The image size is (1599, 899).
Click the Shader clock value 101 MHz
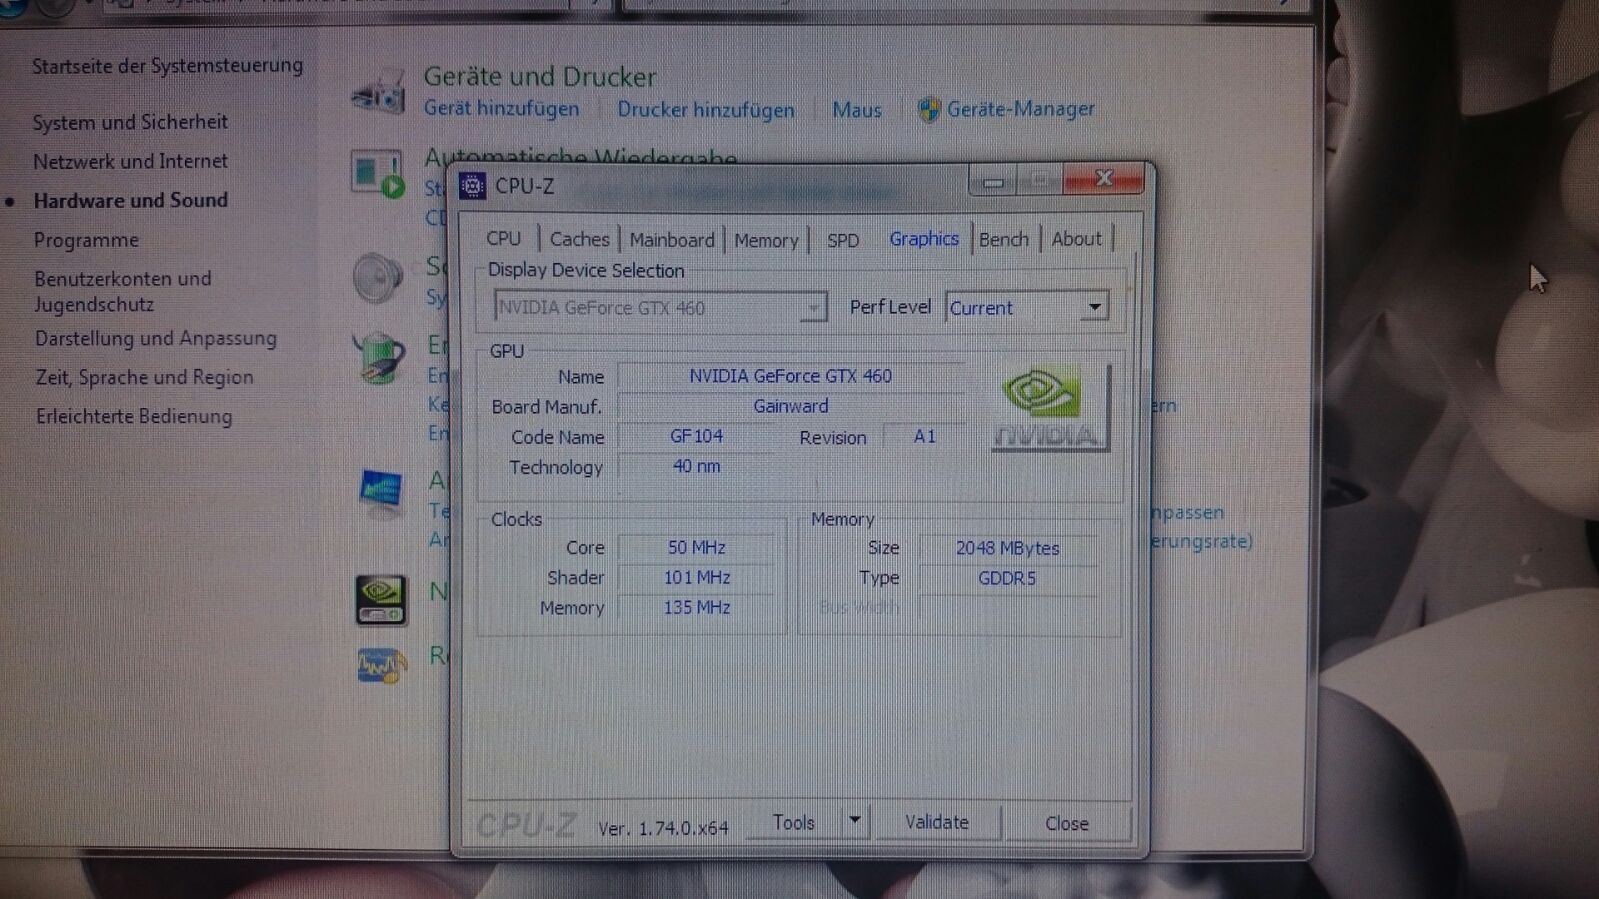[697, 577]
